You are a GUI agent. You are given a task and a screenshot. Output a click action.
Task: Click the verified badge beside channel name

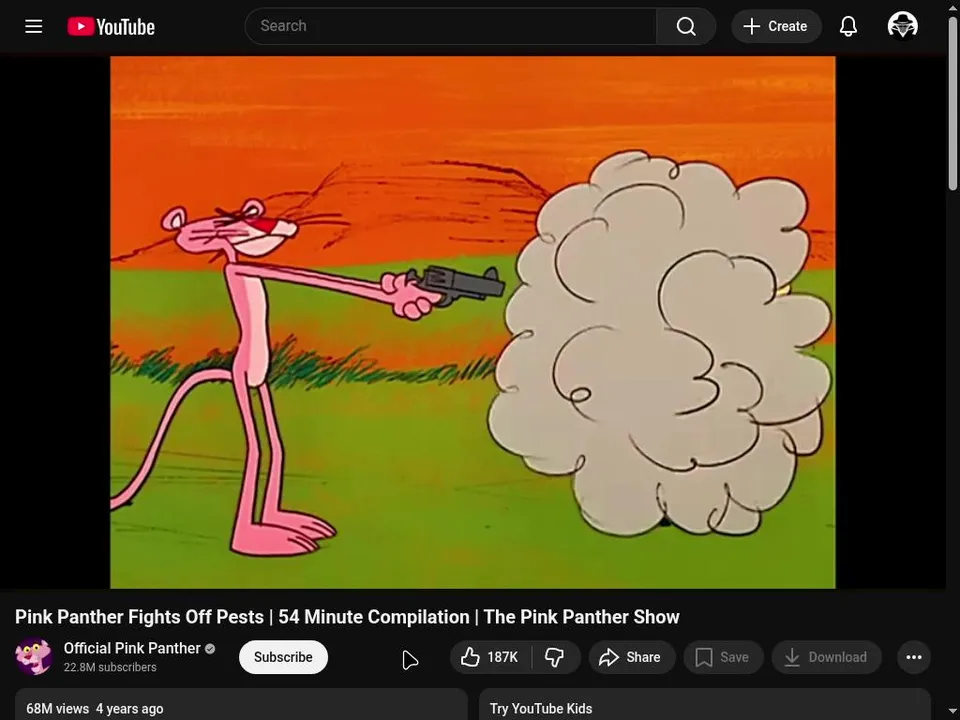[210, 649]
